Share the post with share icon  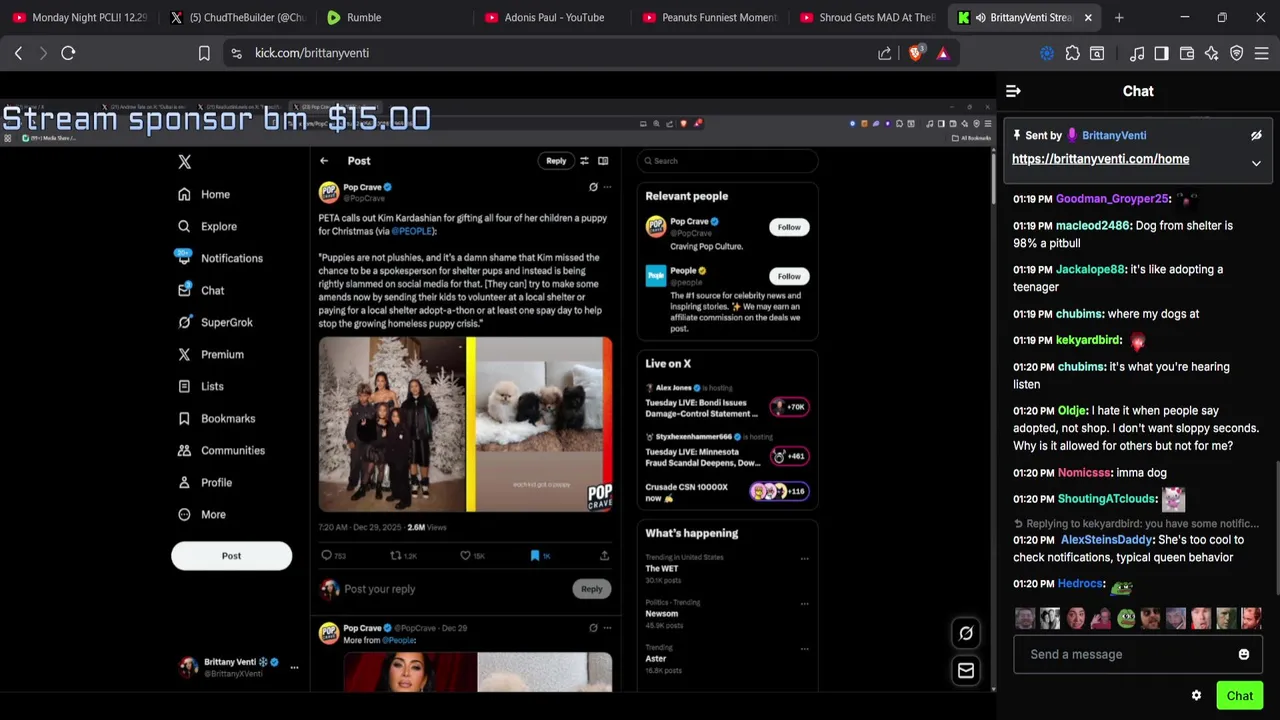point(604,555)
